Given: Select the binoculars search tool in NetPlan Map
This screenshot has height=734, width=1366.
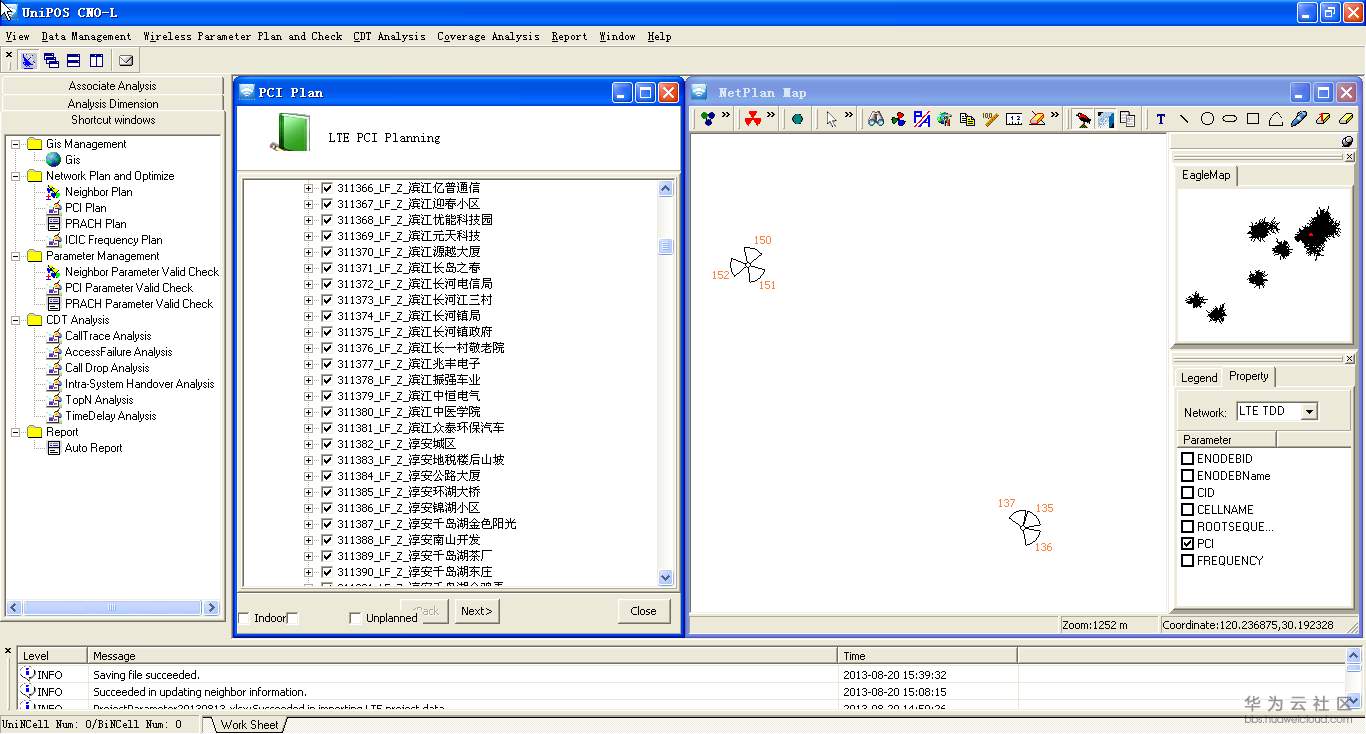Looking at the screenshot, I should pyautogui.click(x=876, y=119).
